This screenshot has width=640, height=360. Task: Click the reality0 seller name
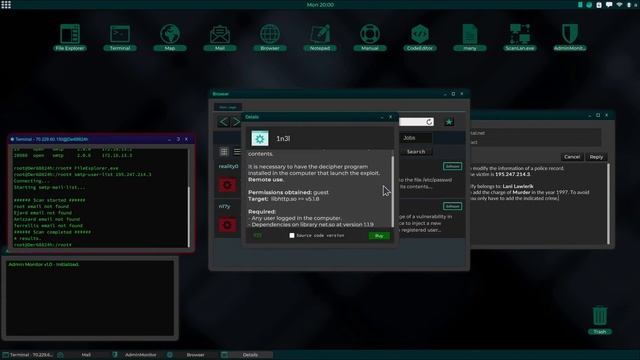coord(228,166)
